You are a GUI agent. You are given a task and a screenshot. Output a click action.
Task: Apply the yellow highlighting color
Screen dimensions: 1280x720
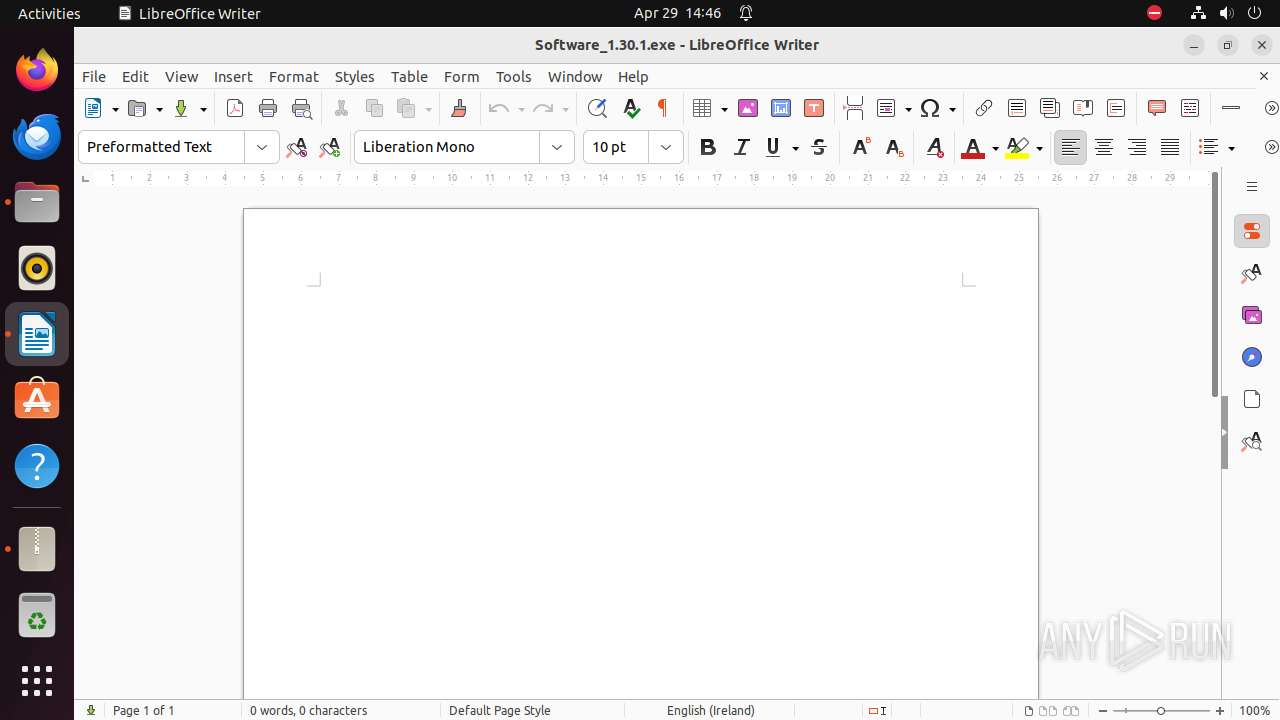[1017, 148]
